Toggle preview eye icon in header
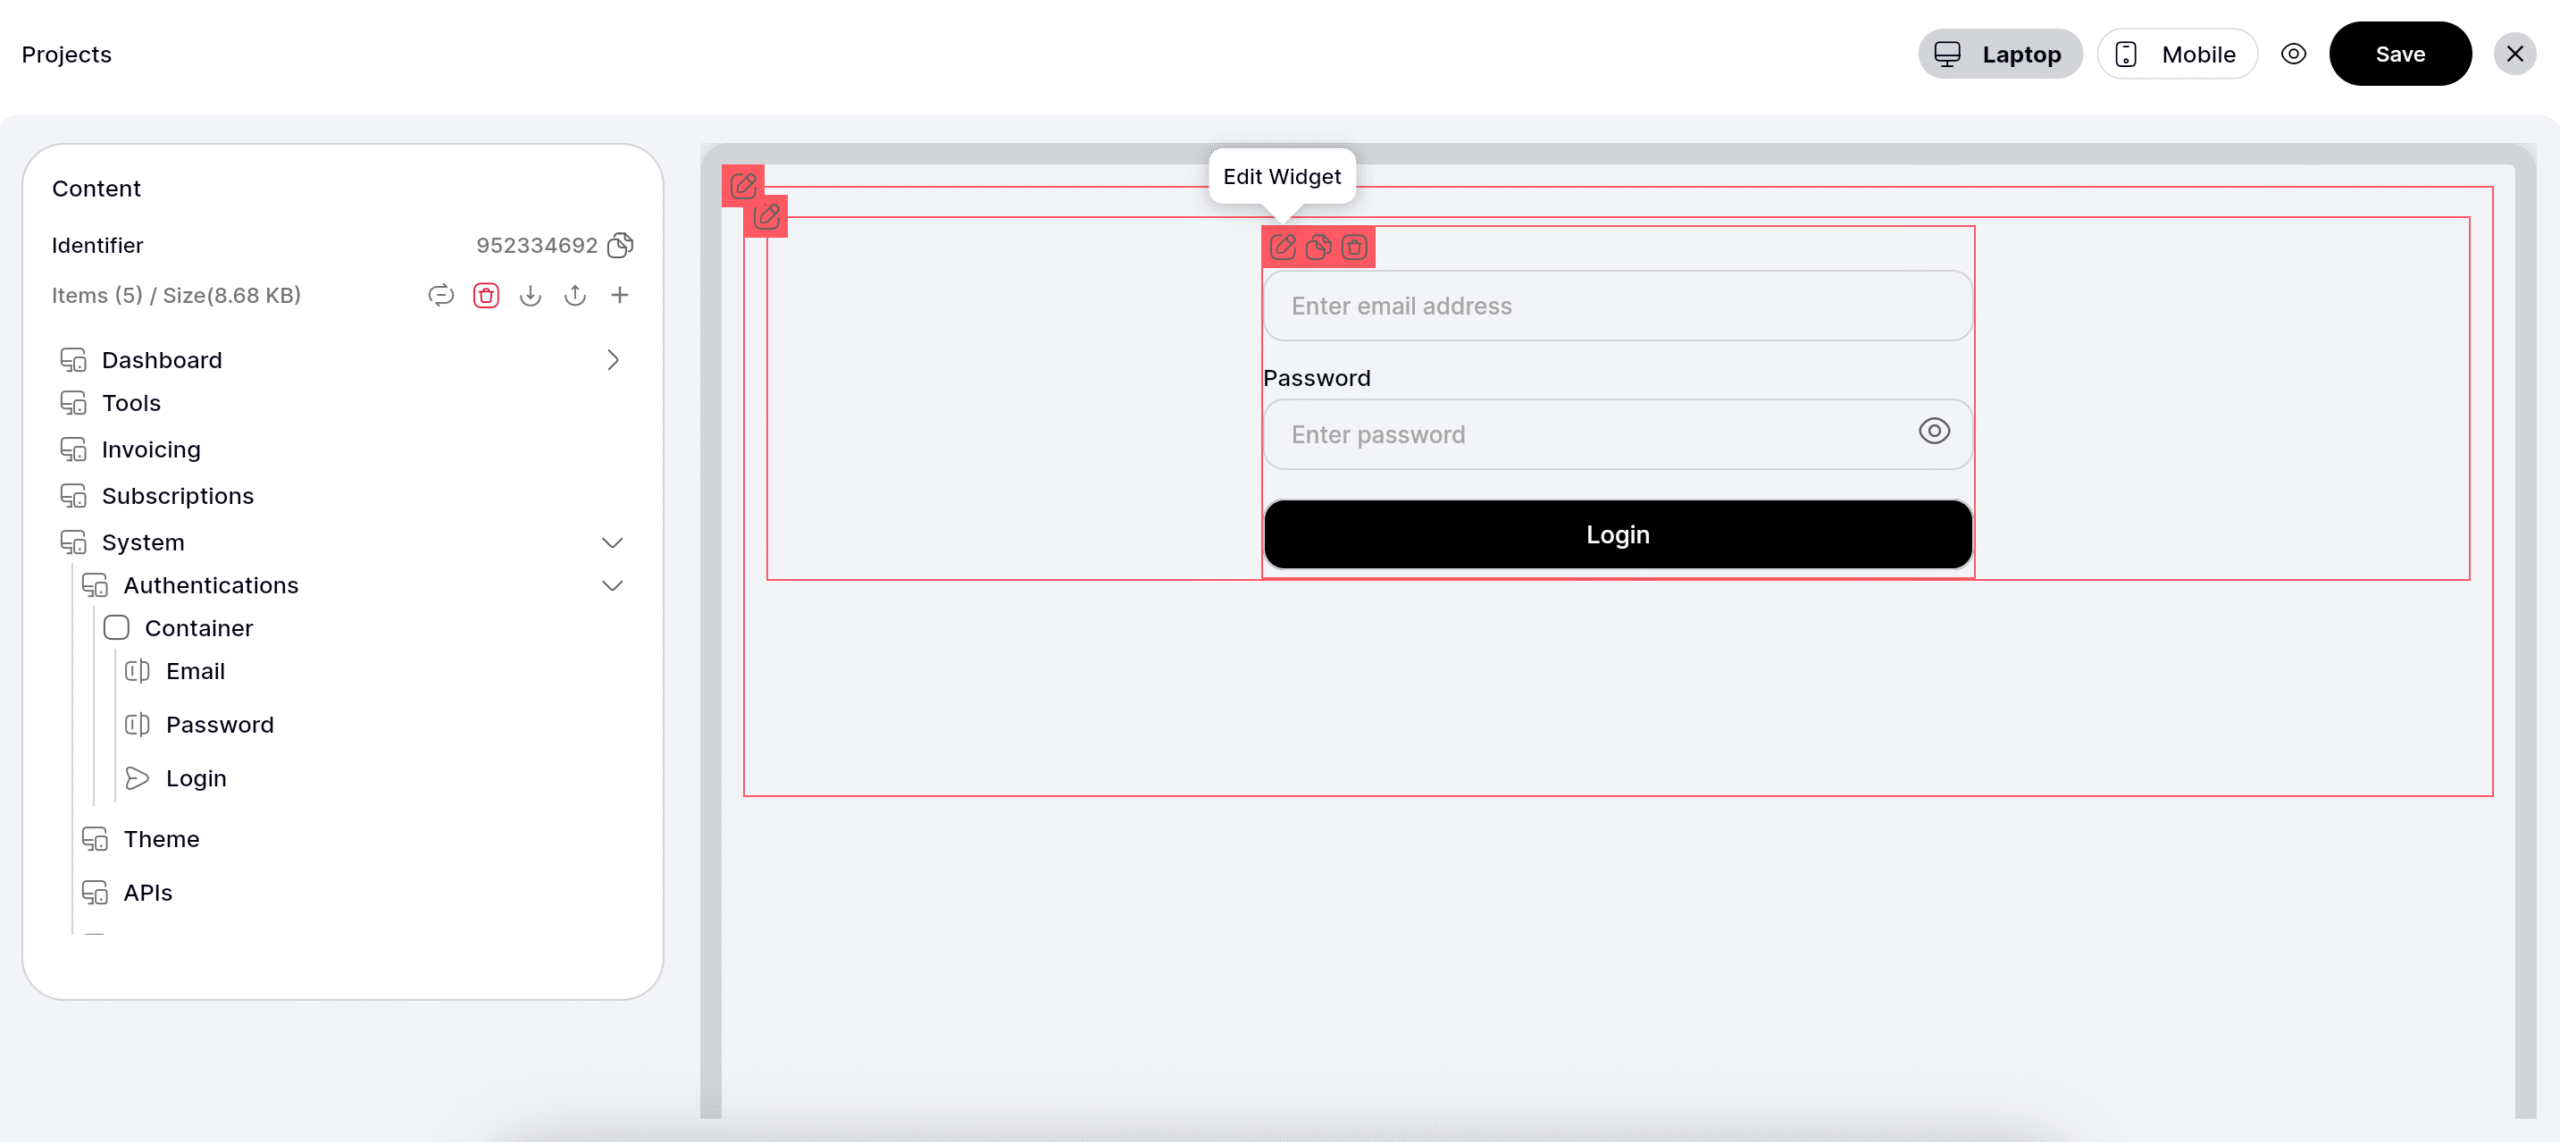 pyautogui.click(x=2294, y=54)
